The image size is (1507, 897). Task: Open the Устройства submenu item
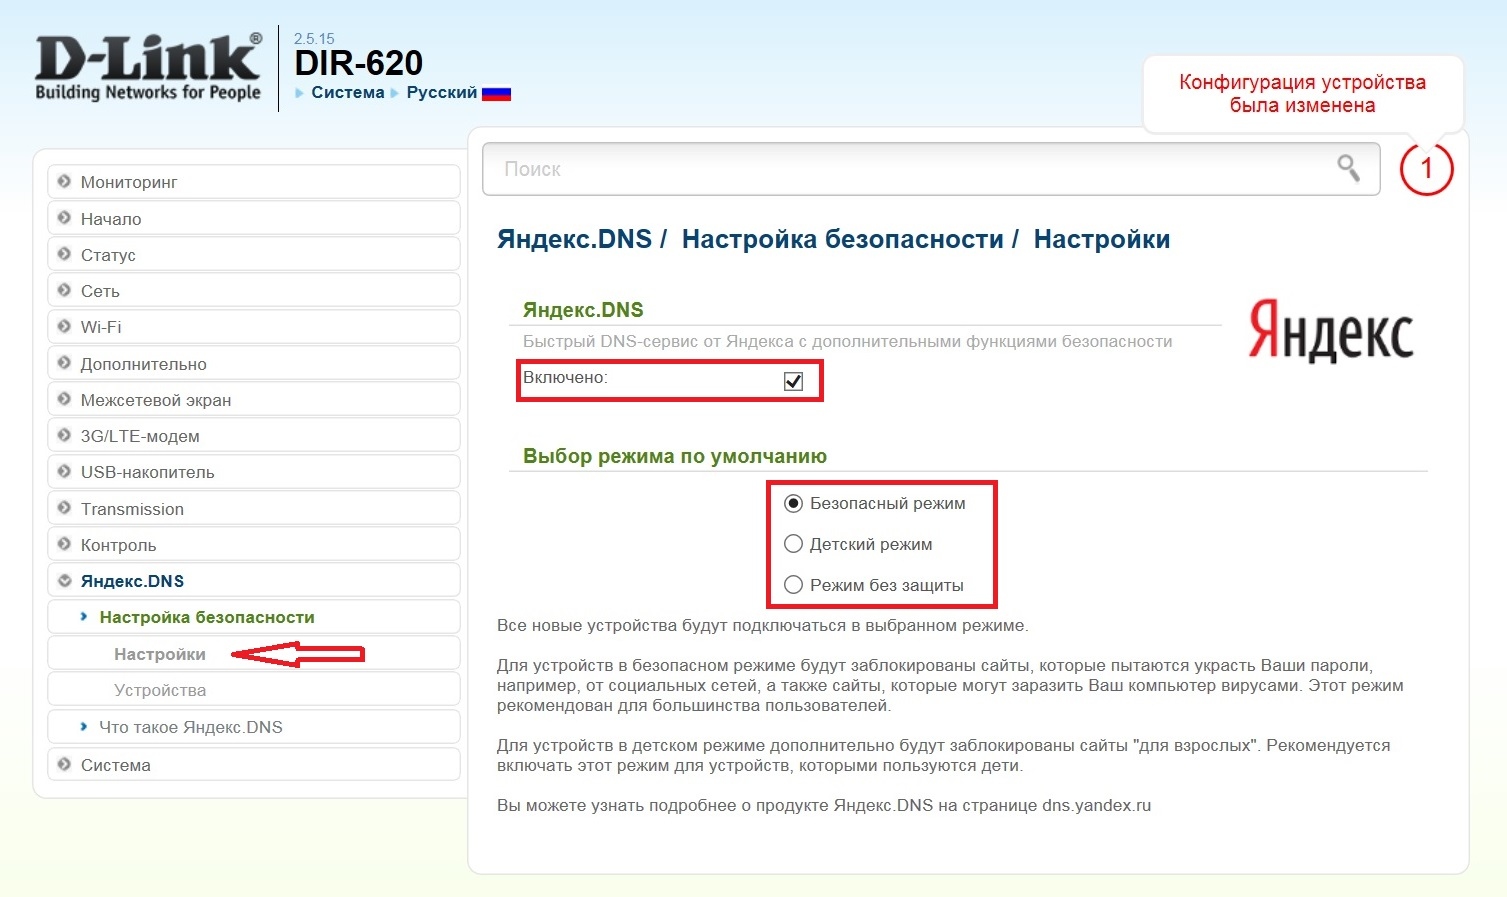point(160,690)
